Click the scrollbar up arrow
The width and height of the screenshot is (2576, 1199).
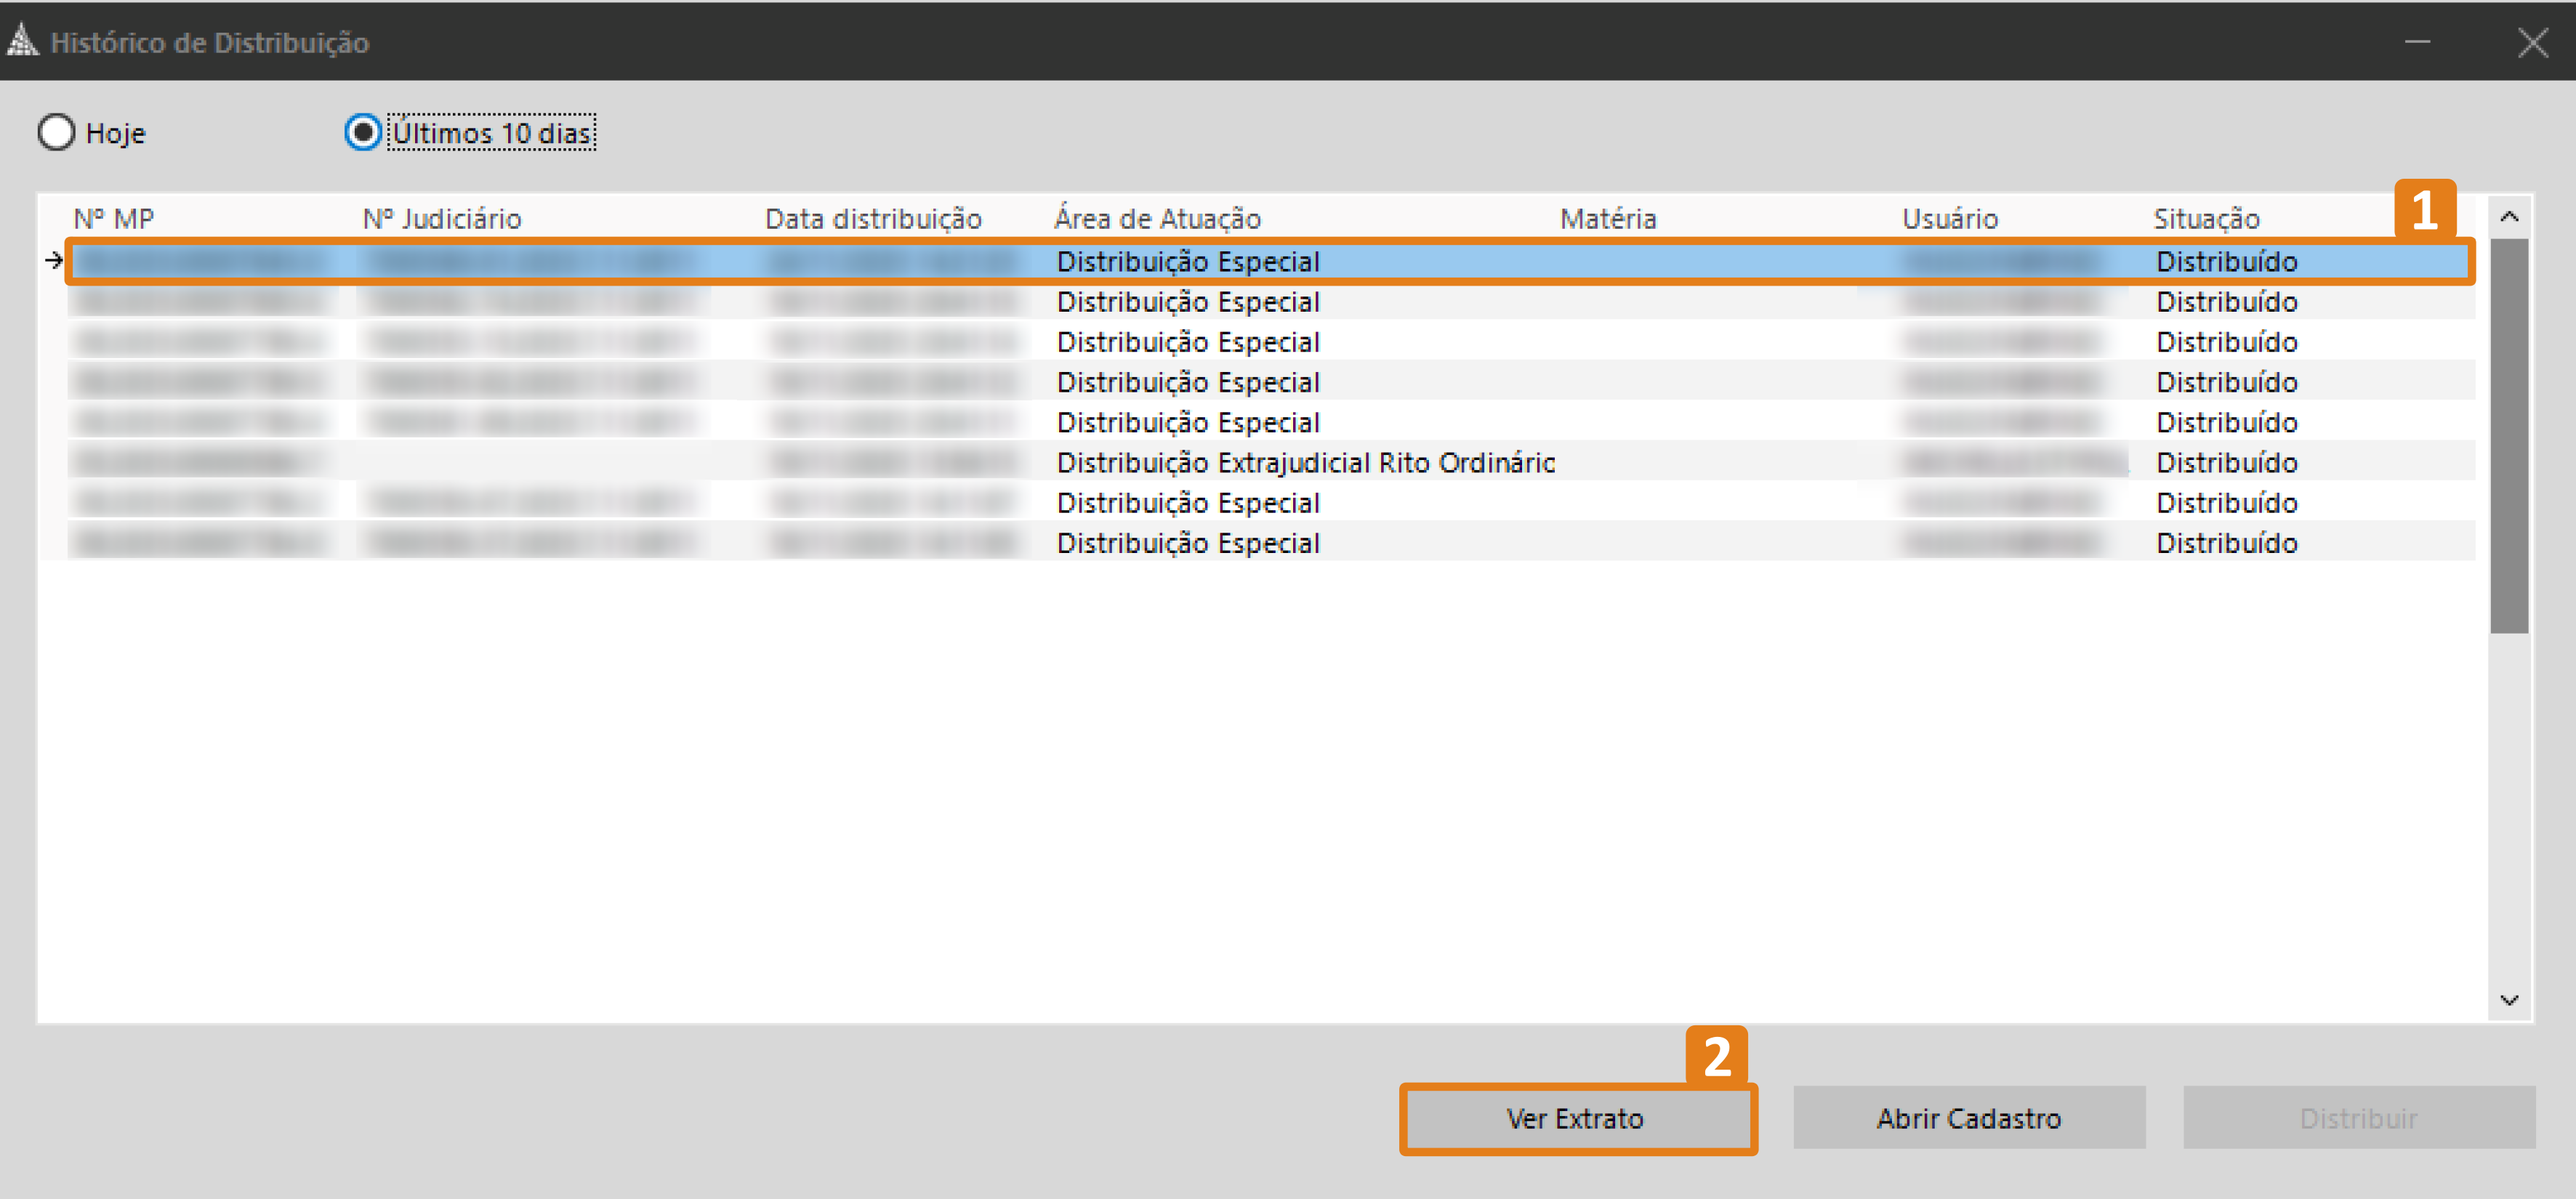[2508, 217]
